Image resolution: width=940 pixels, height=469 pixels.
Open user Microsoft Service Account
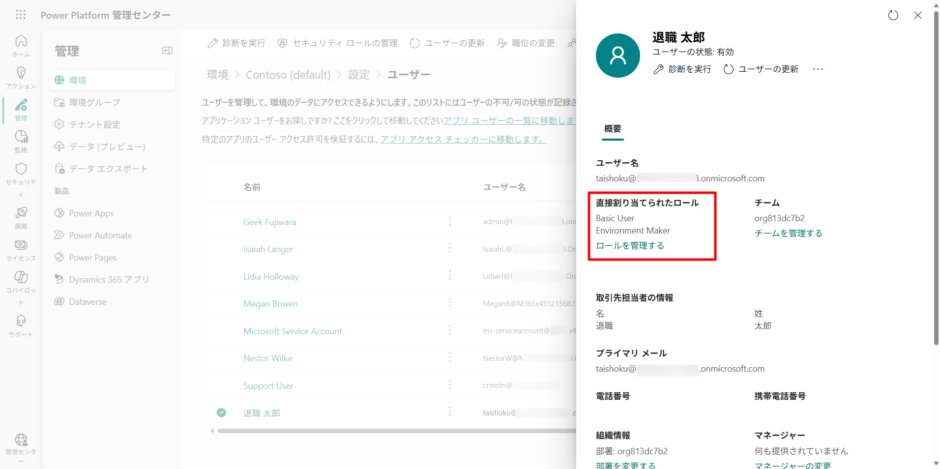click(x=293, y=331)
